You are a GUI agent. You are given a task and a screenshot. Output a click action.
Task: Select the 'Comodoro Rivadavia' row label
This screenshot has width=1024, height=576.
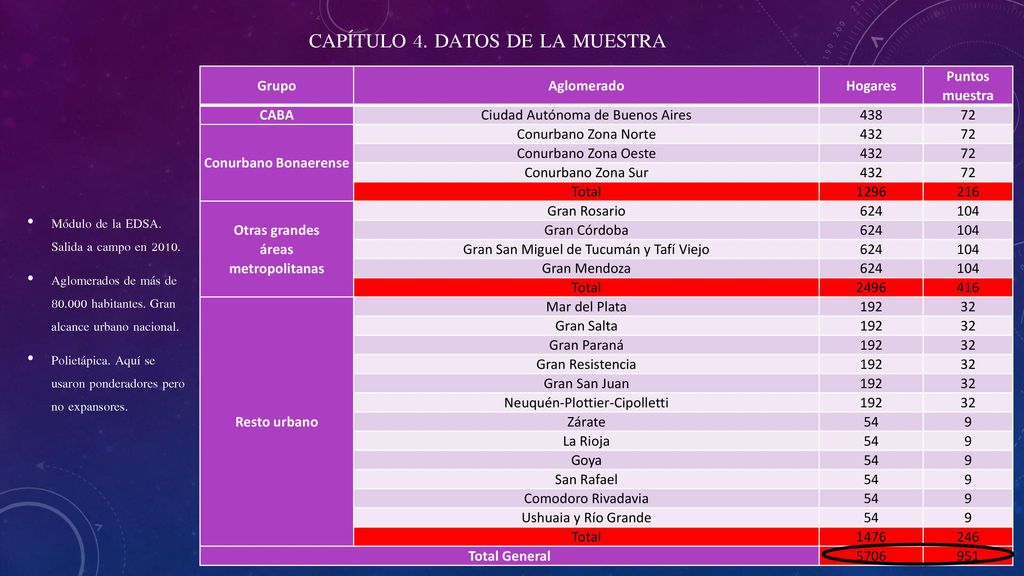[x=586, y=498]
